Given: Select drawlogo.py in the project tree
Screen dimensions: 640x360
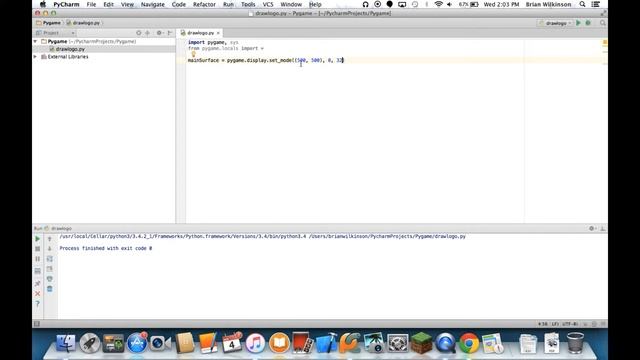Looking at the screenshot, I should (x=70, y=49).
